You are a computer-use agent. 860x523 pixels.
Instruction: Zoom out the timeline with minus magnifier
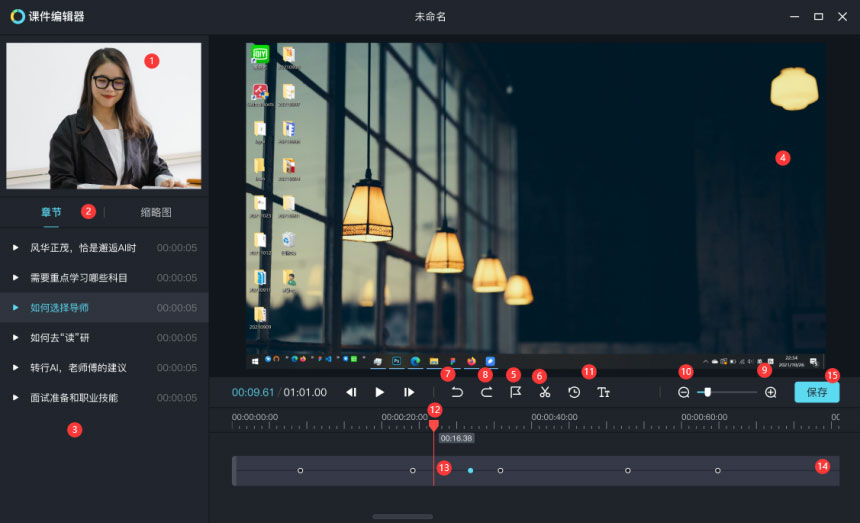(x=684, y=393)
